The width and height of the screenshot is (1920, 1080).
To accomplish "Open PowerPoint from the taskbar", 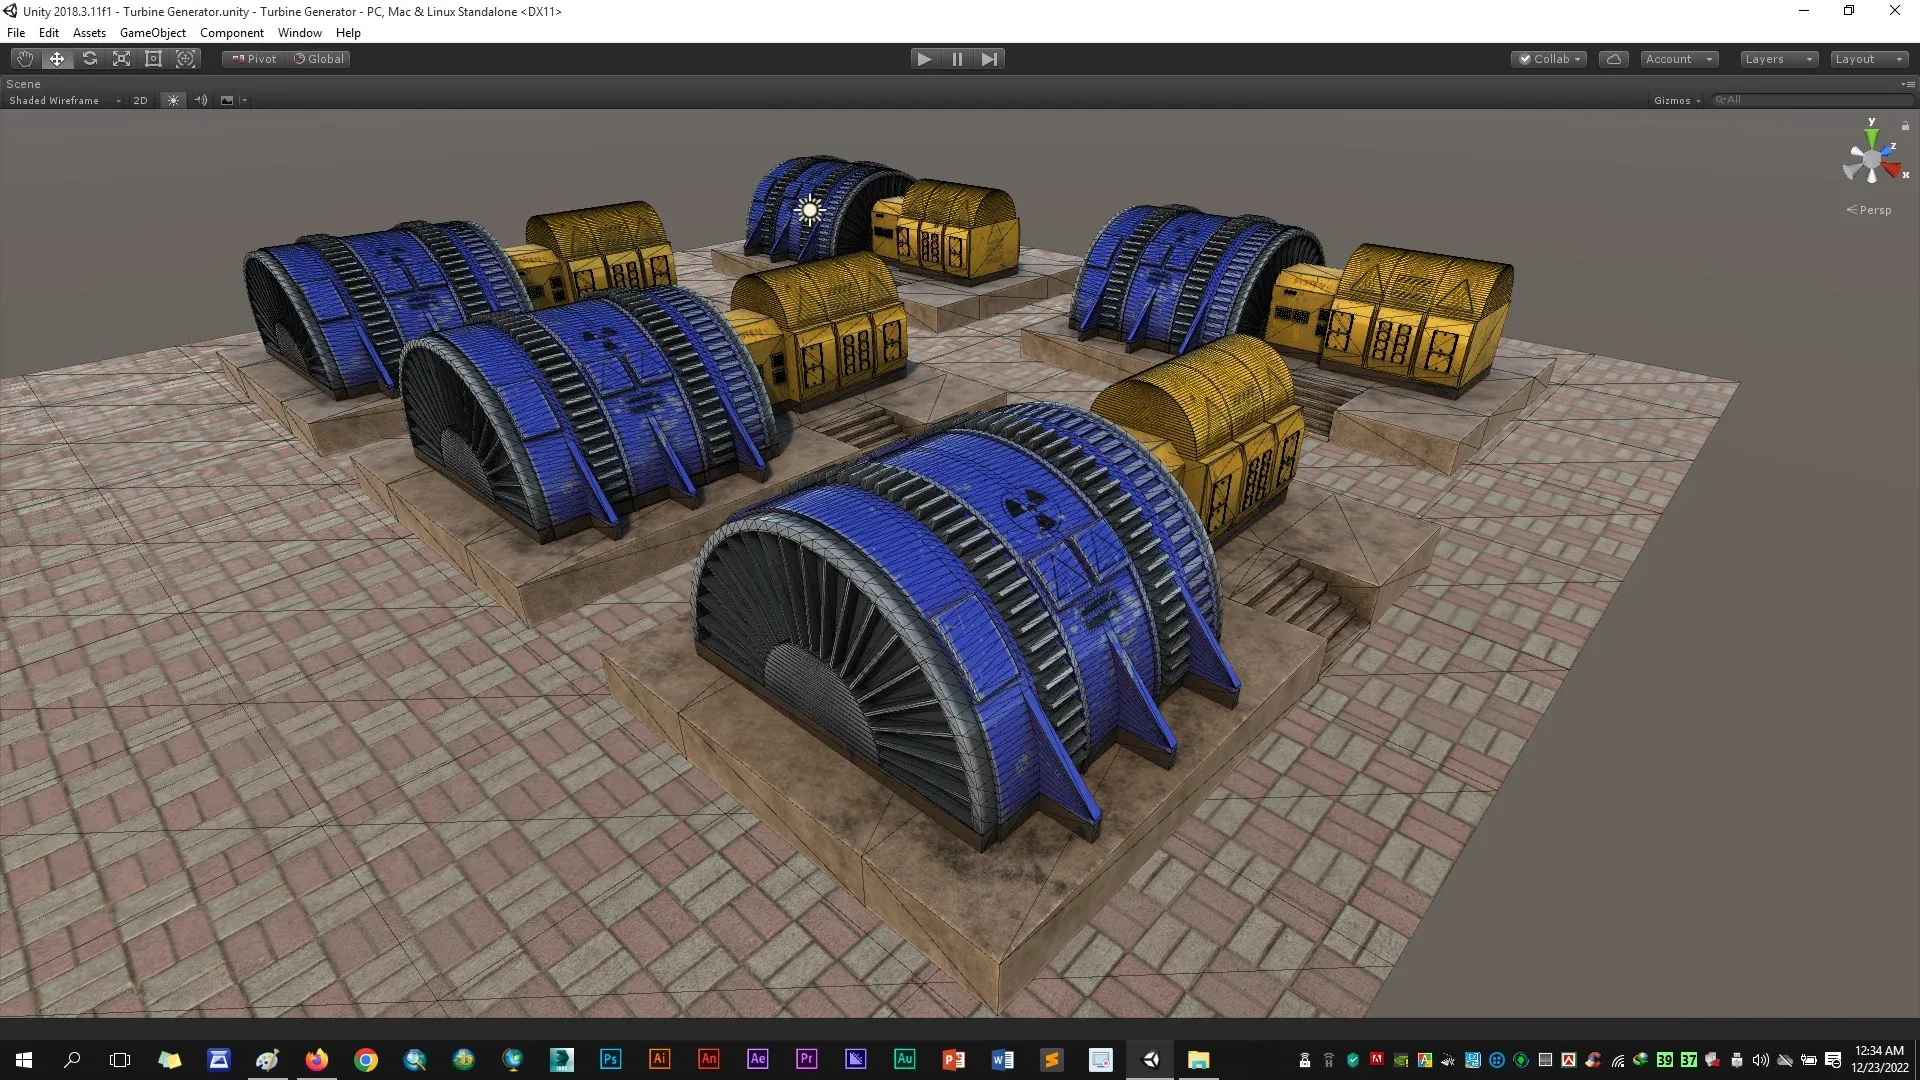I will coord(953,1060).
